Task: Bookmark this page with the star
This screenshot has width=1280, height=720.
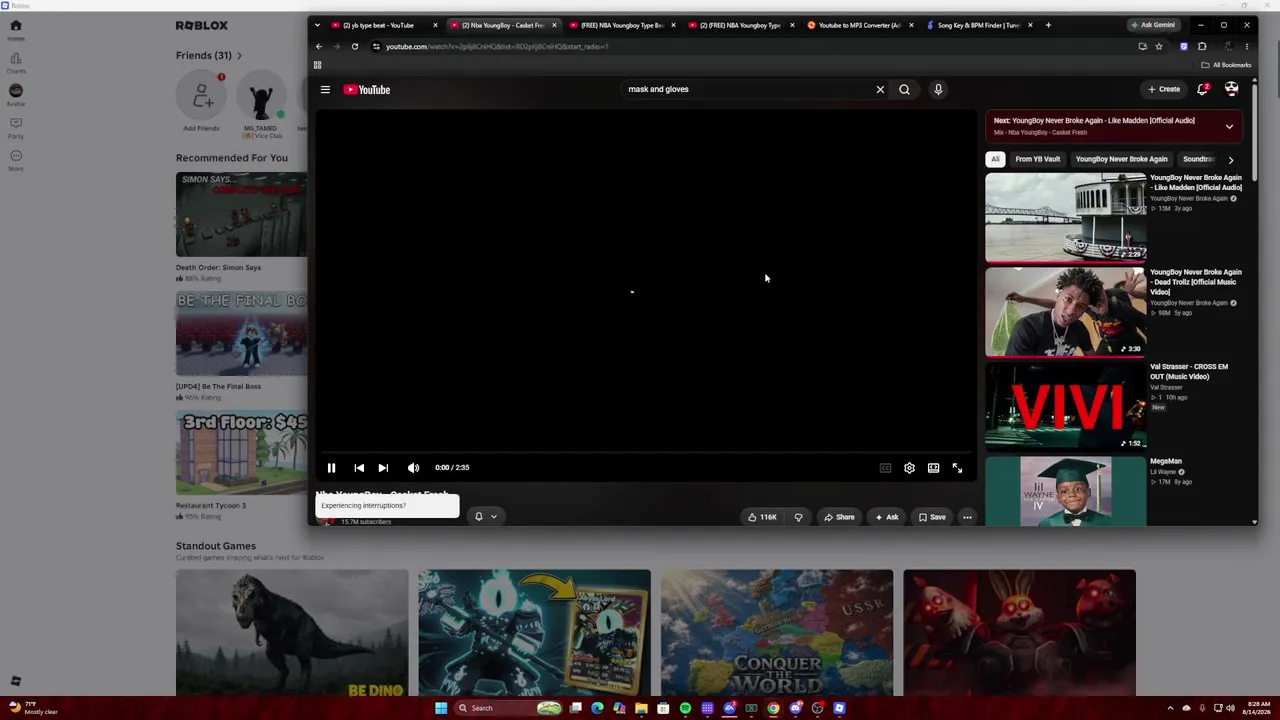Action: 1159,46
